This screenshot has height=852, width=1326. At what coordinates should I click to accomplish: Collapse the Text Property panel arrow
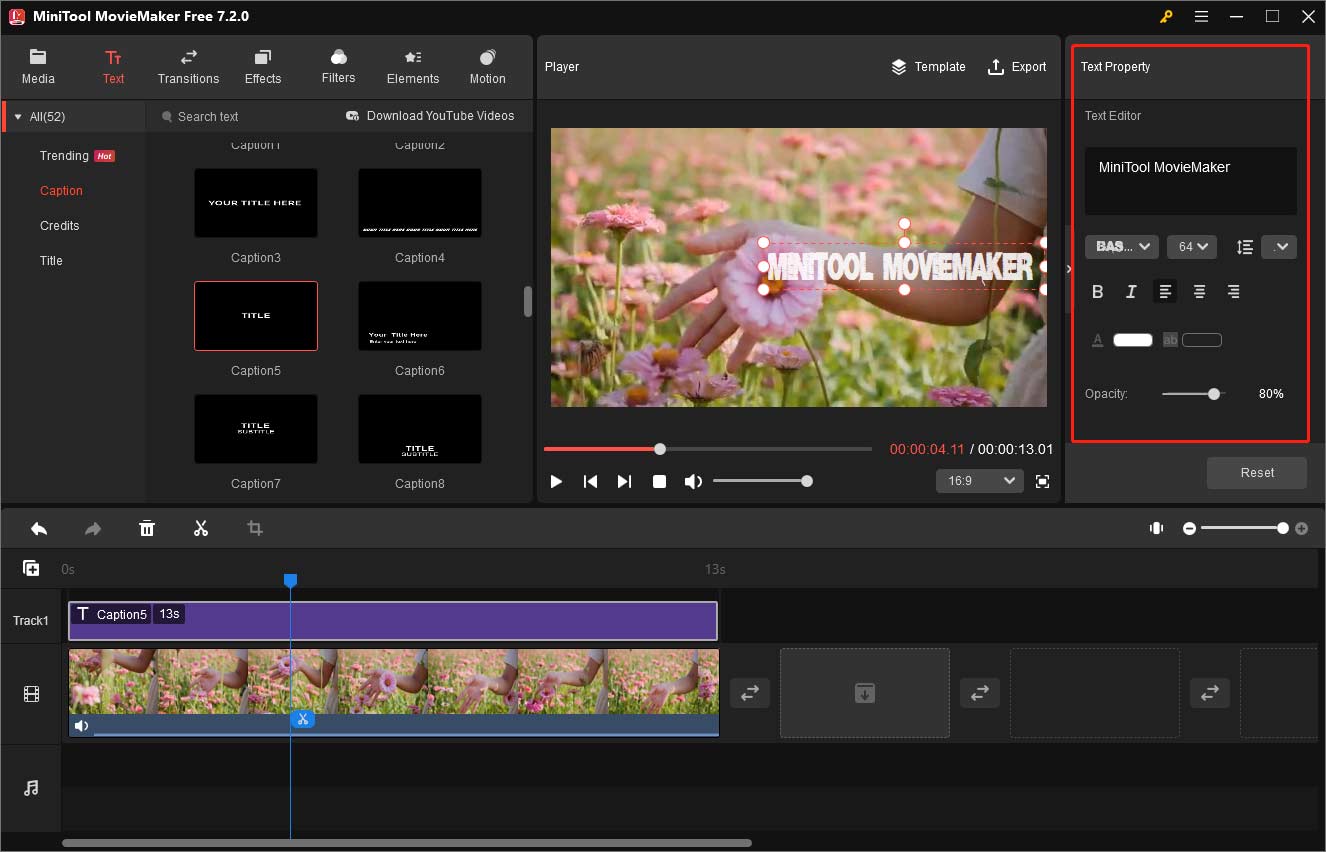tap(1068, 269)
